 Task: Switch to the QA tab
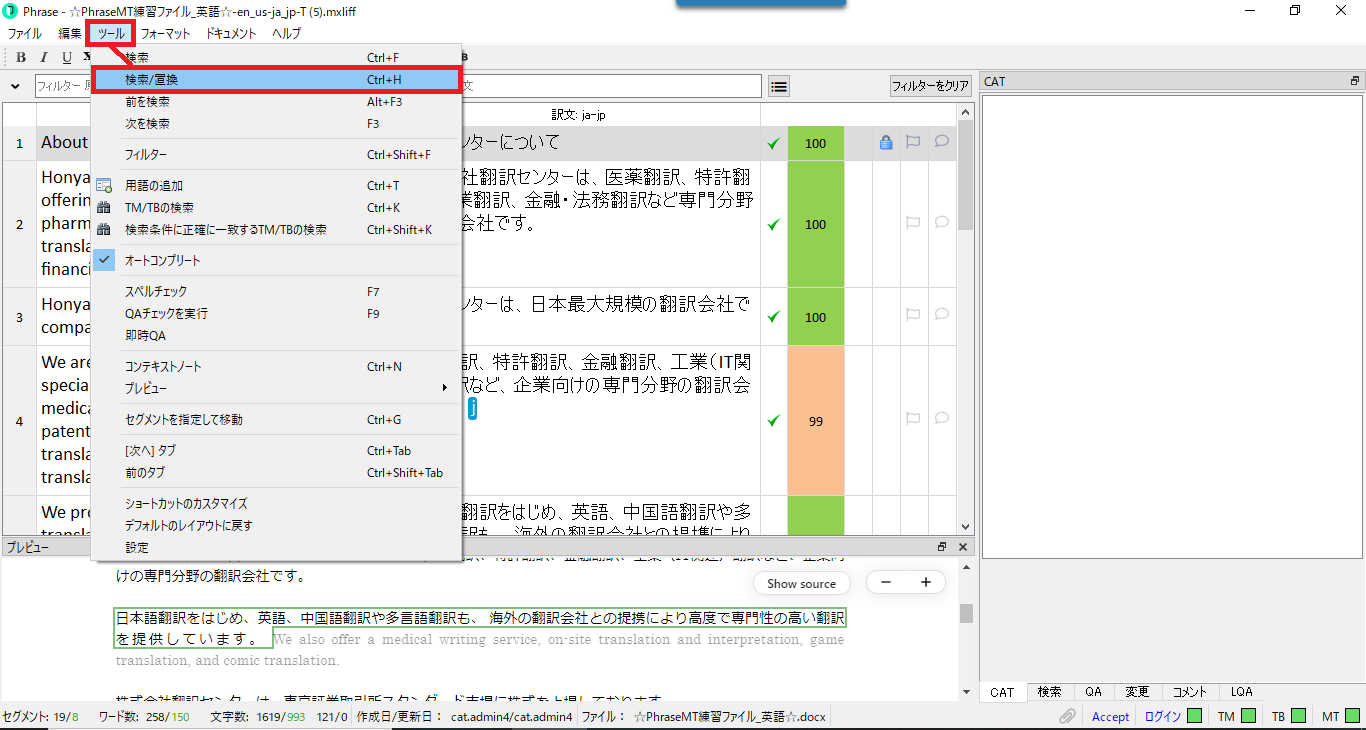(x=1093, y=692)
